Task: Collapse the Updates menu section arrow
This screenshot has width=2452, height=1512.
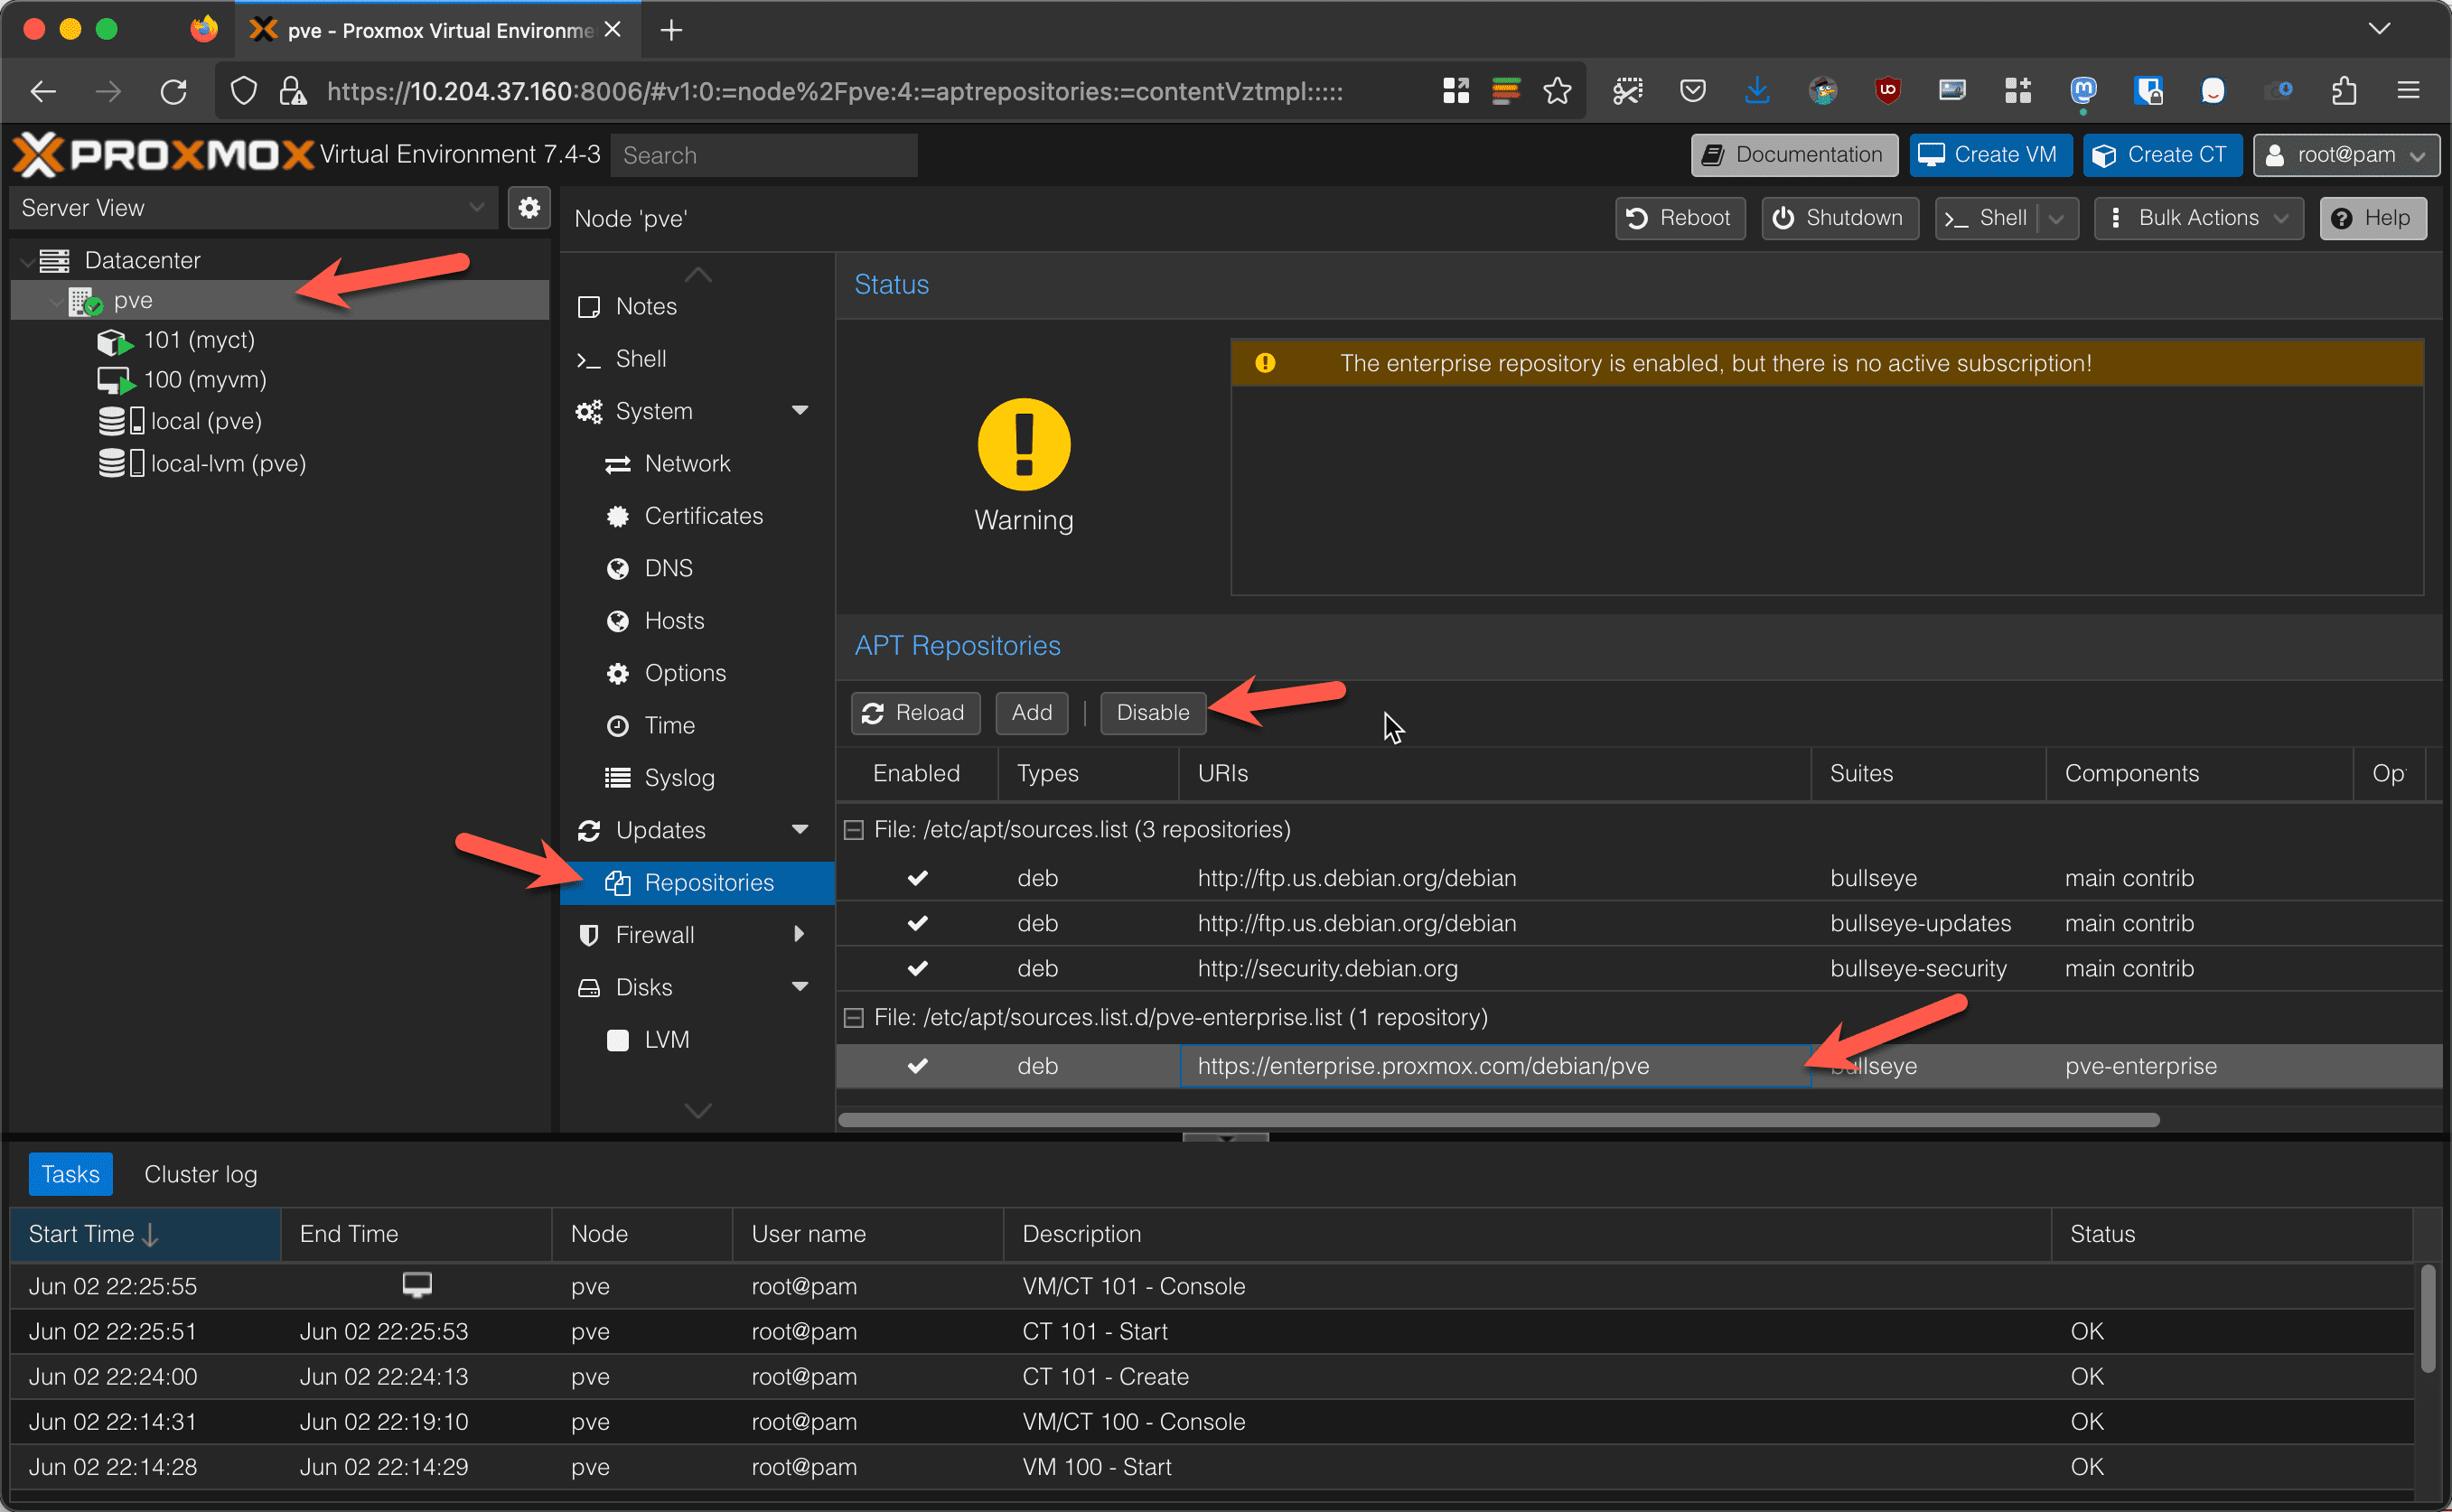Action: 800,830
